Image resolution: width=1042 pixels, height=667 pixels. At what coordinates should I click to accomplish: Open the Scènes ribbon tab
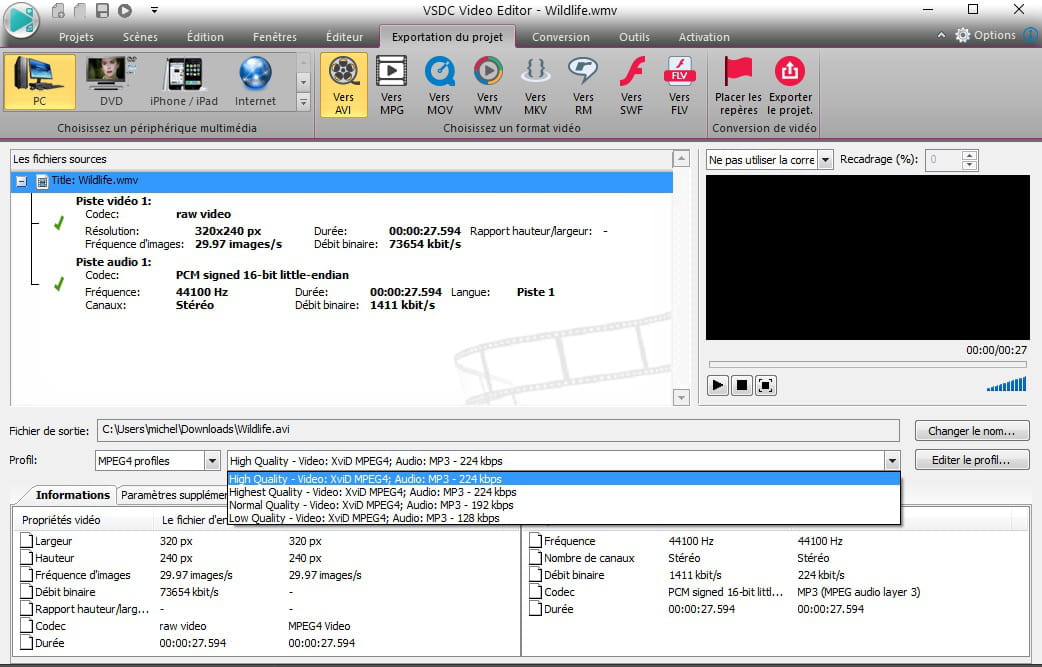click(140, 37)
